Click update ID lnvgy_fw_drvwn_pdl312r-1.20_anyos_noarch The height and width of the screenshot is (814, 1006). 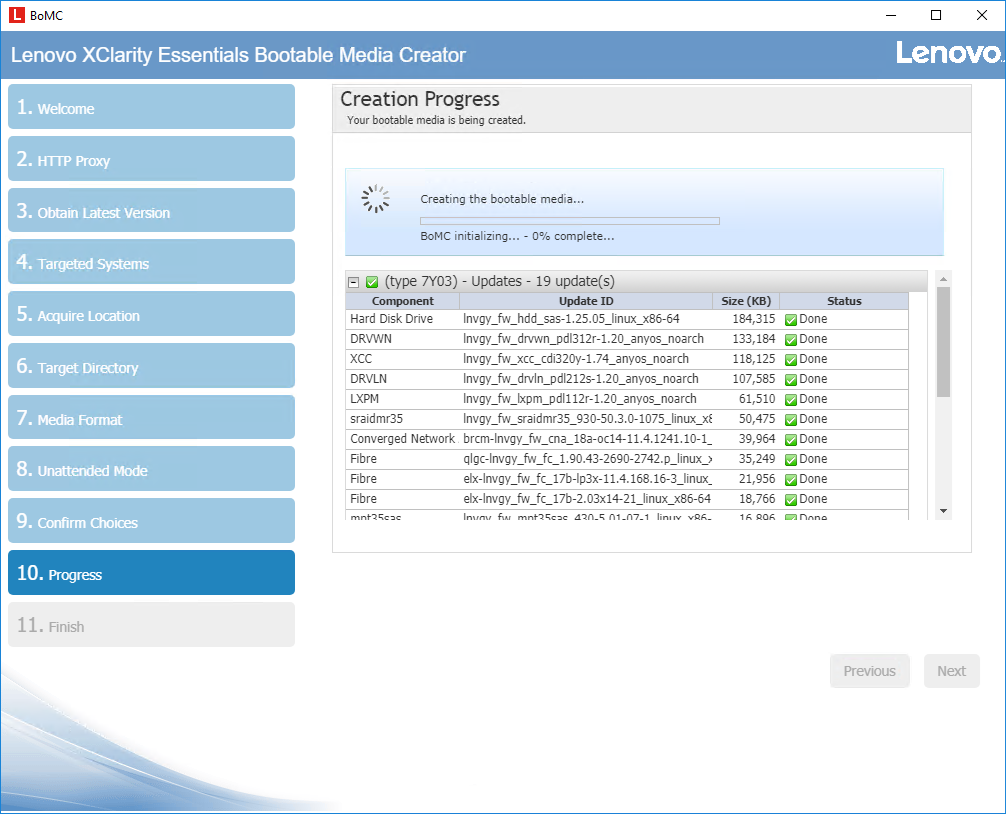tap(583, 339)
